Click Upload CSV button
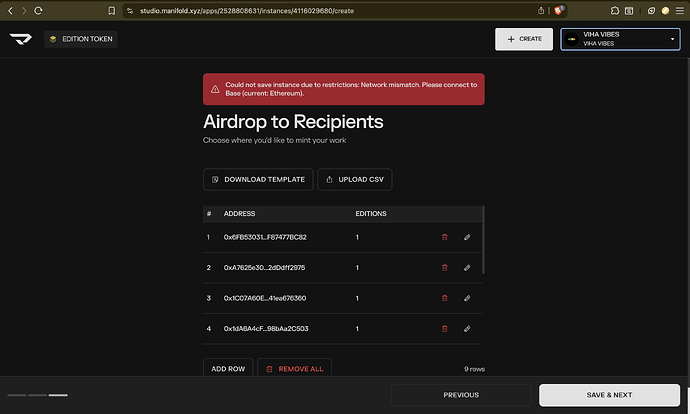The image size is (690, 414). (x=355, y=180)
